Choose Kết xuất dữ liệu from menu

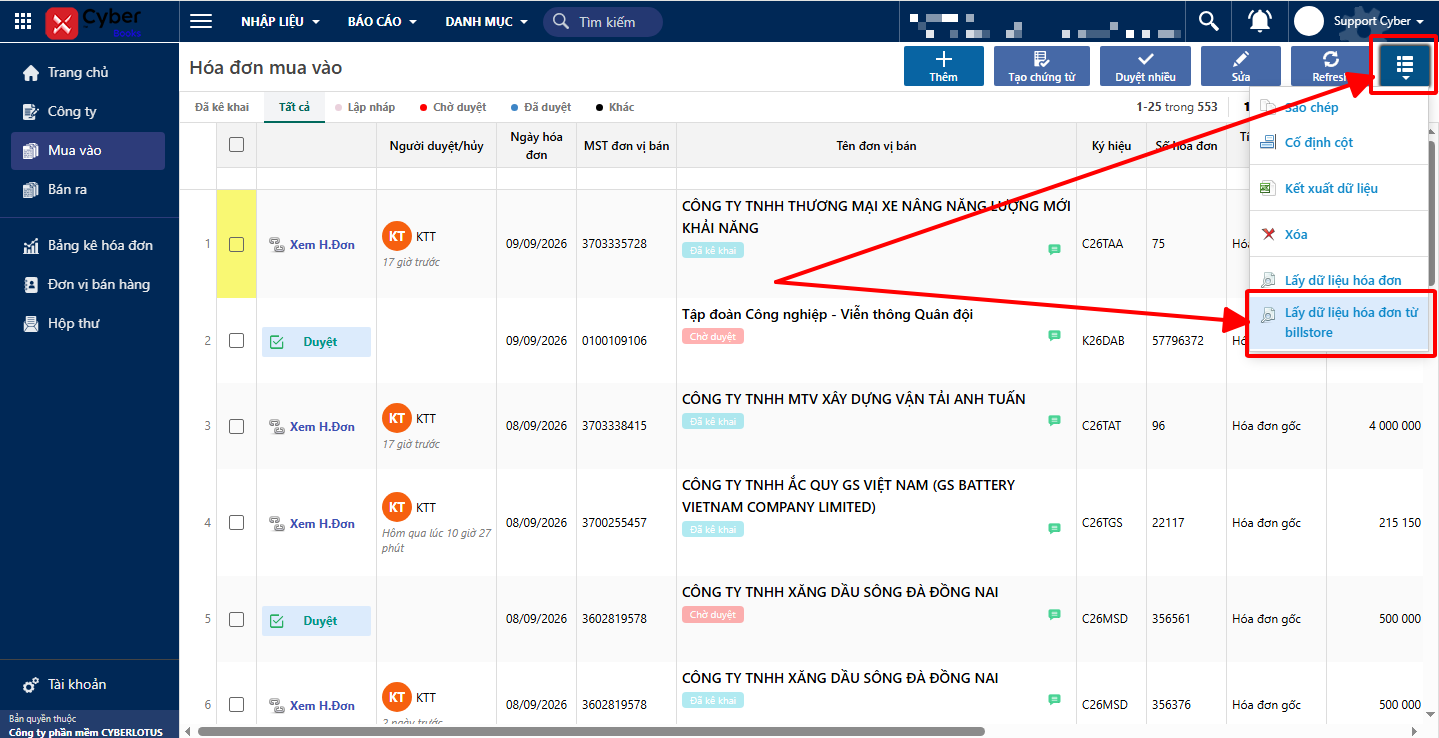1340,188
